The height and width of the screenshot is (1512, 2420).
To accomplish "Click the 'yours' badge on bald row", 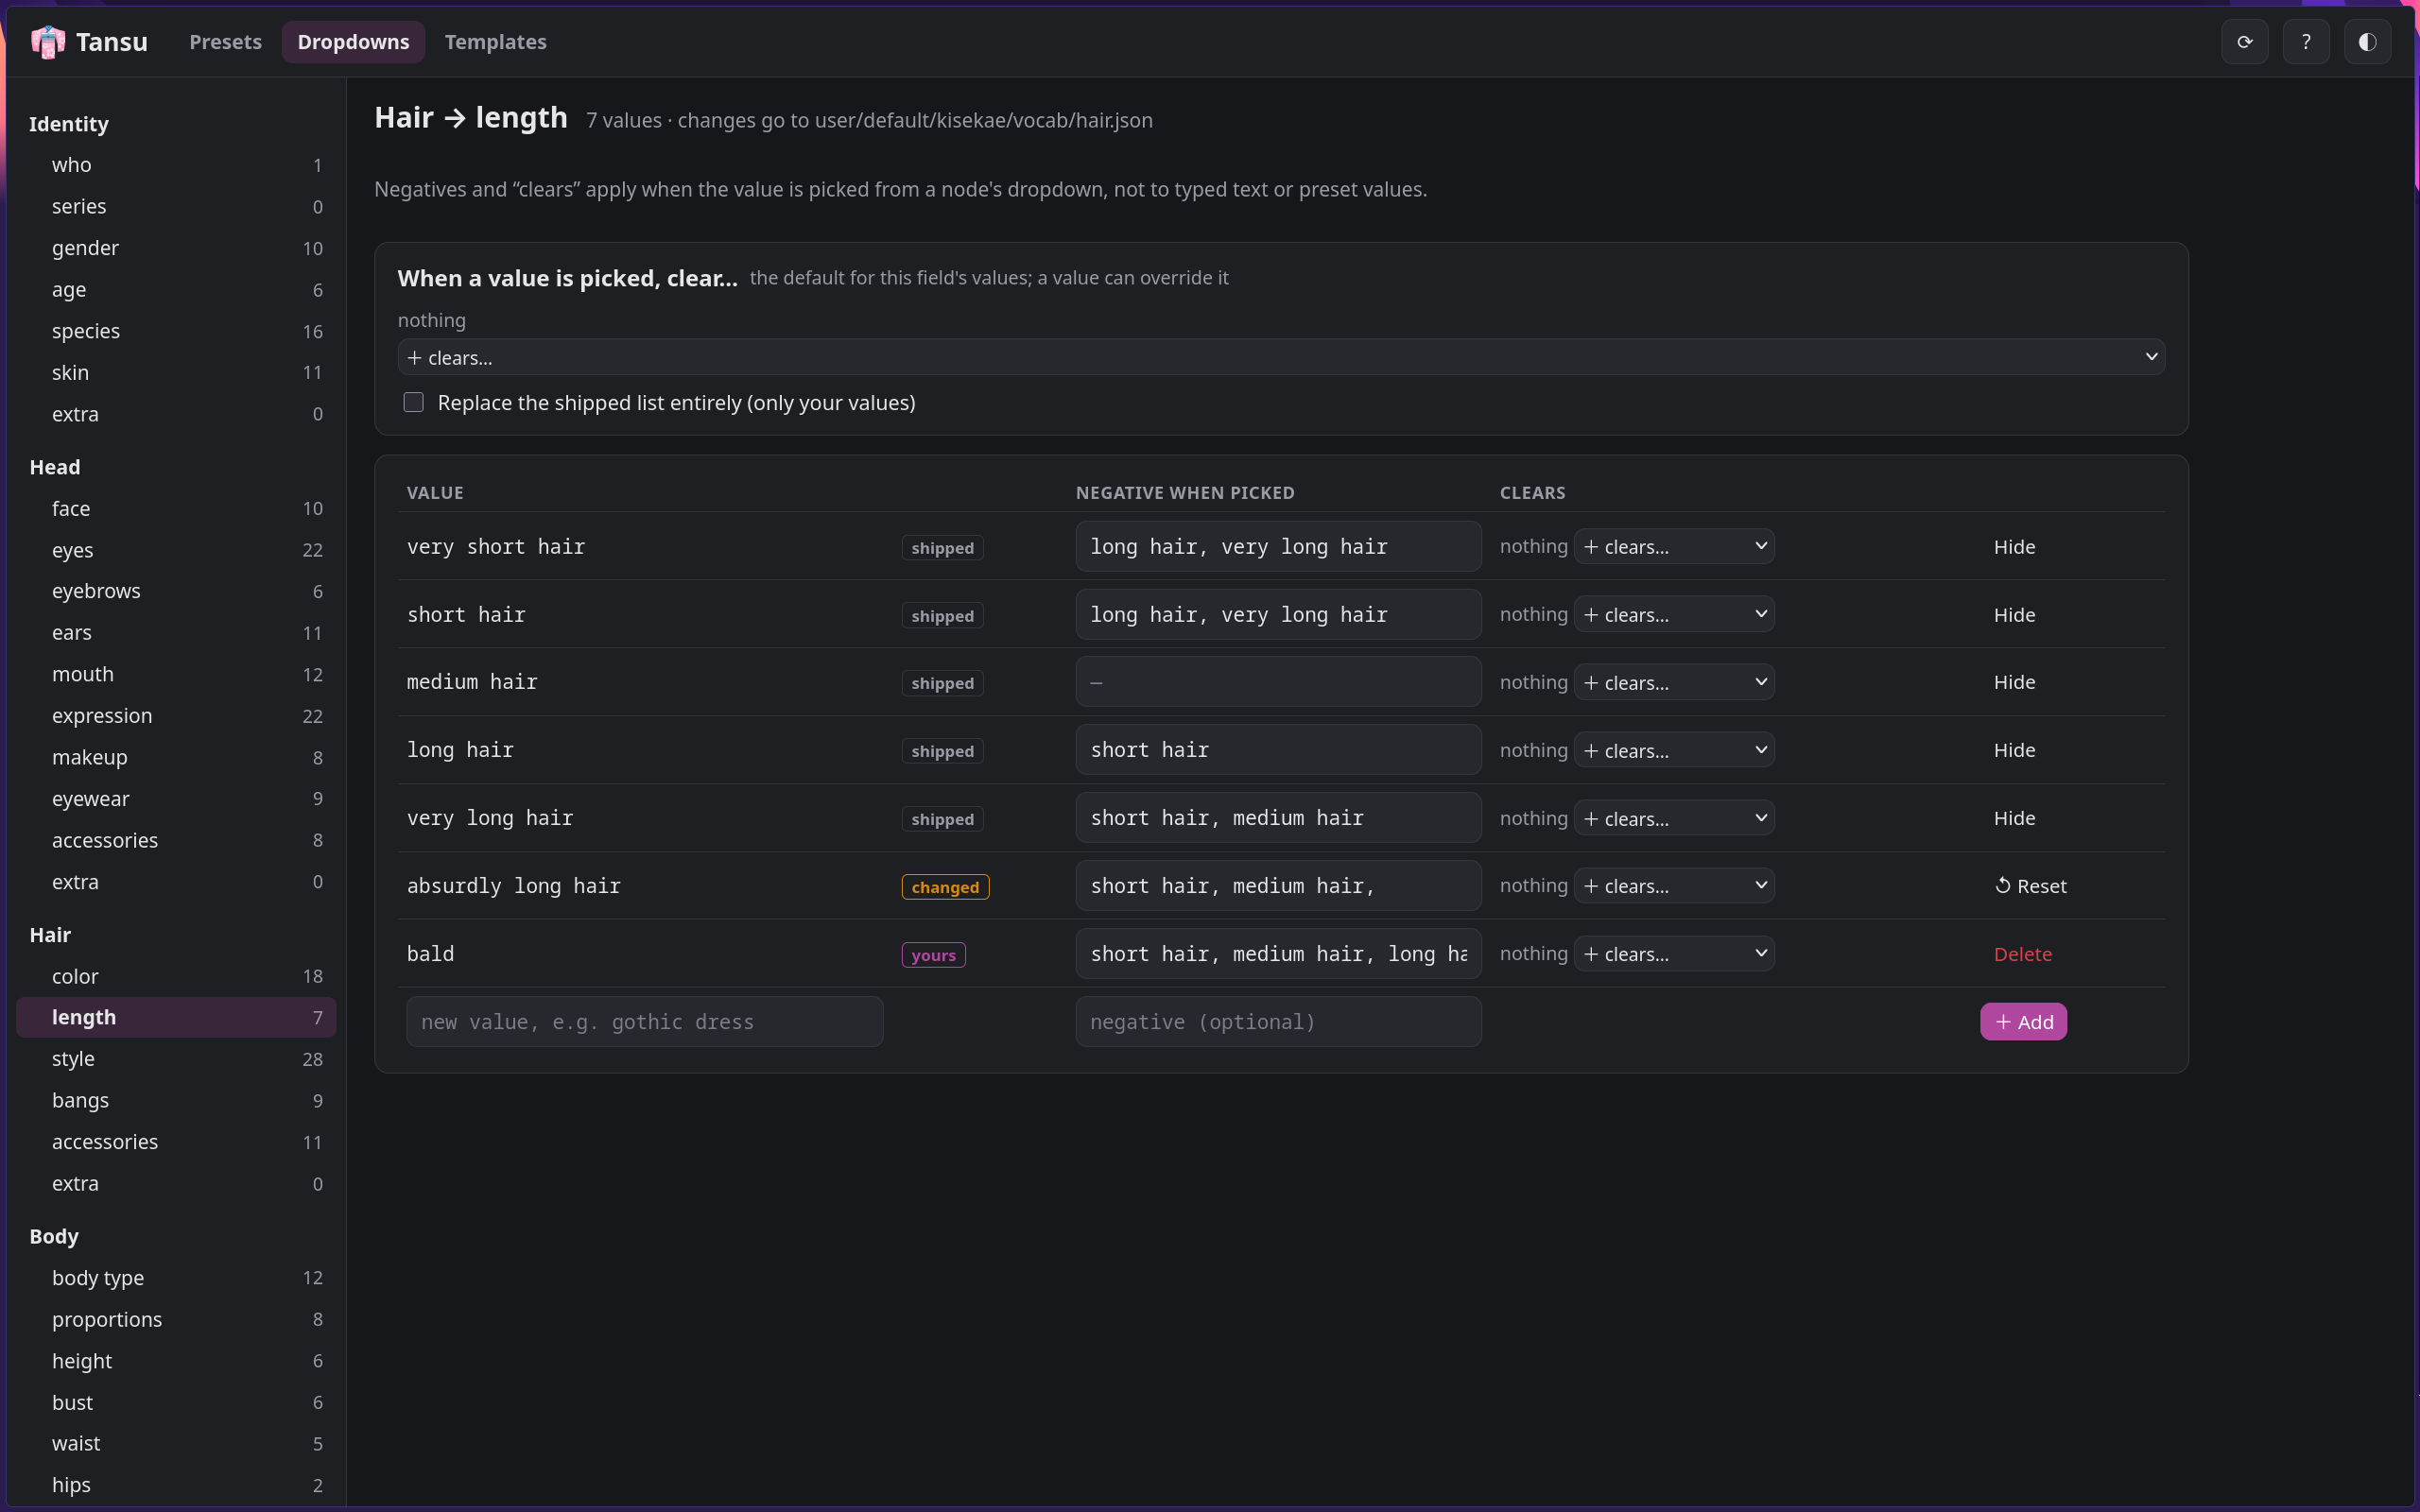I will pyautogui.click(x=933, y=955).
